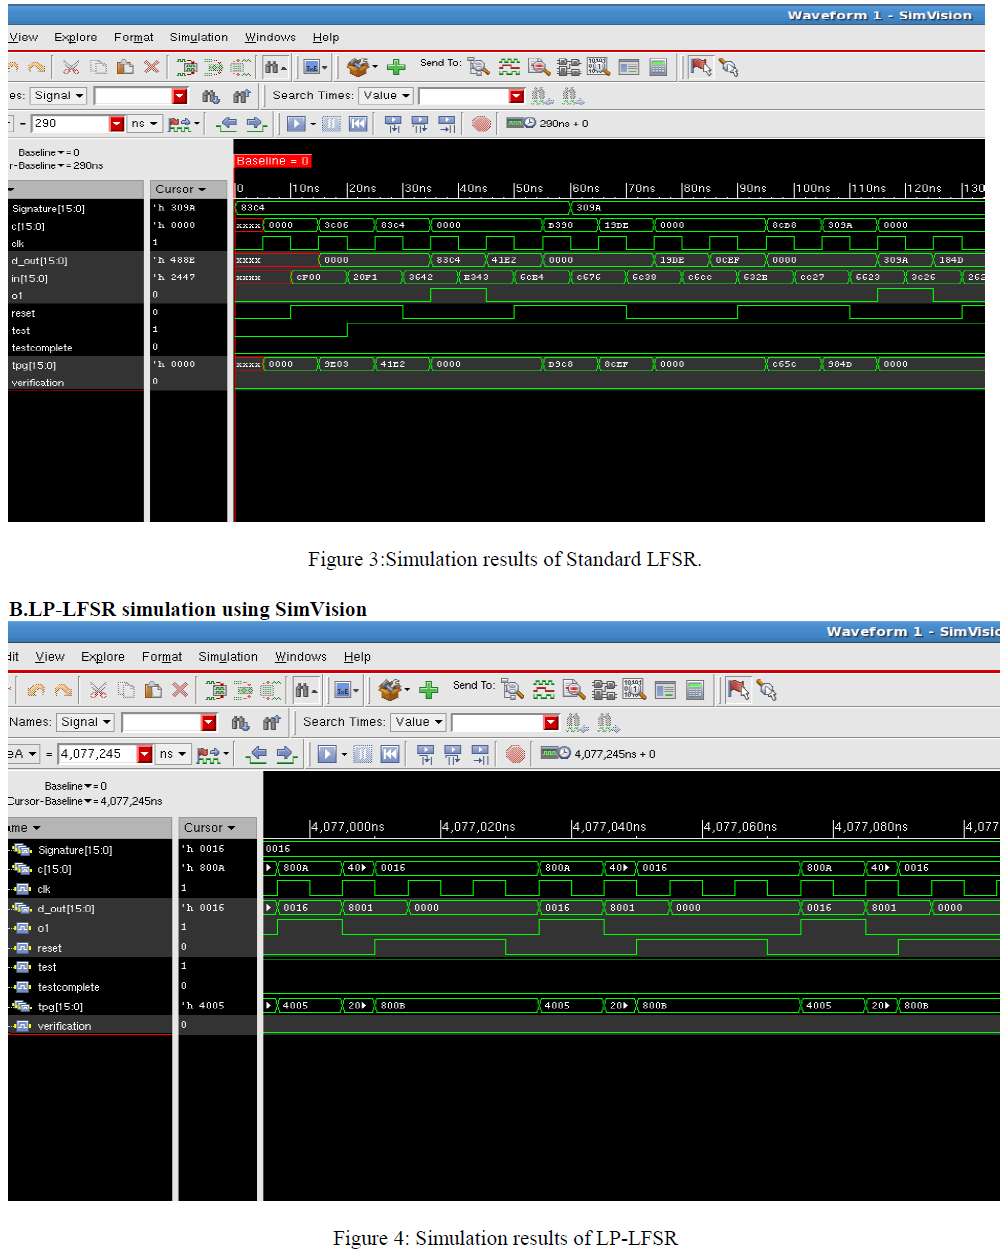
Task: Click the red Baseline = 0 marker label
Action: coord(273,161)
